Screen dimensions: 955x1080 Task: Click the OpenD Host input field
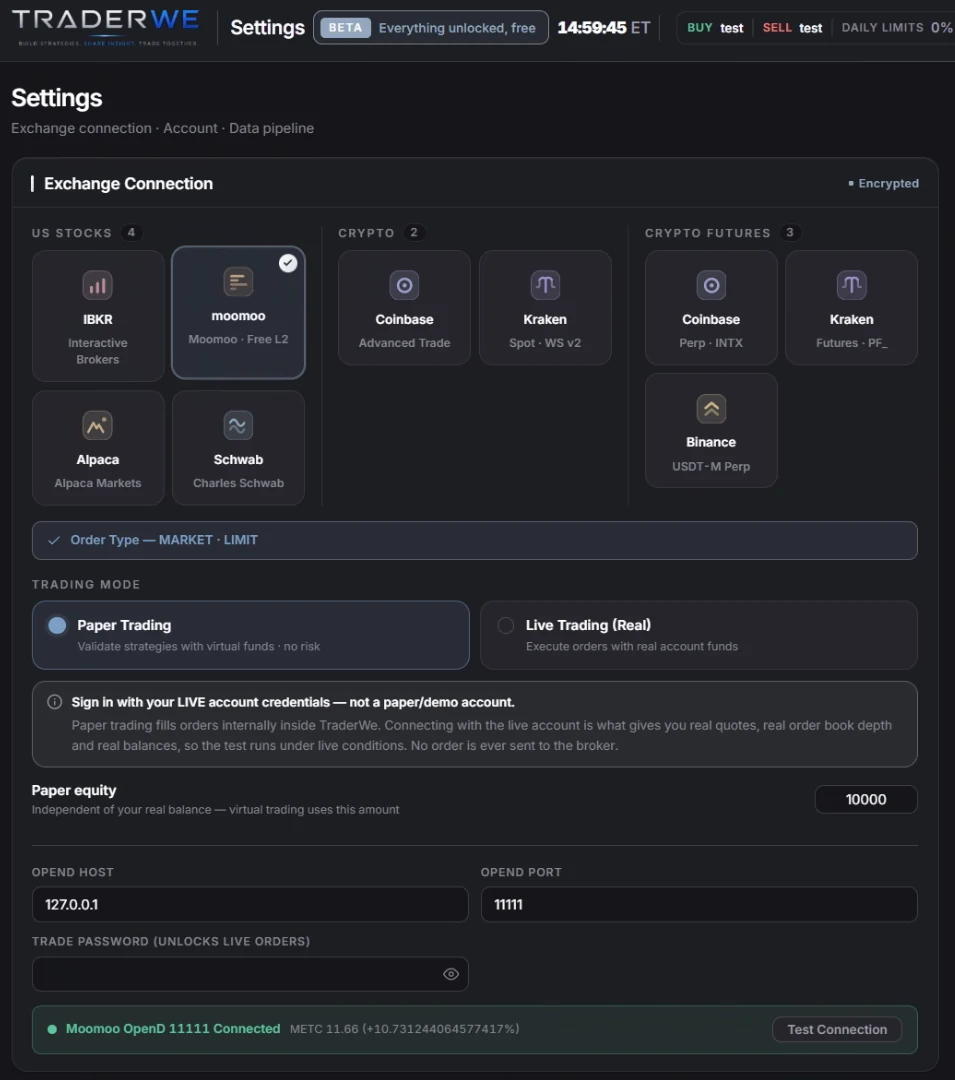click(x=251, y=904)
